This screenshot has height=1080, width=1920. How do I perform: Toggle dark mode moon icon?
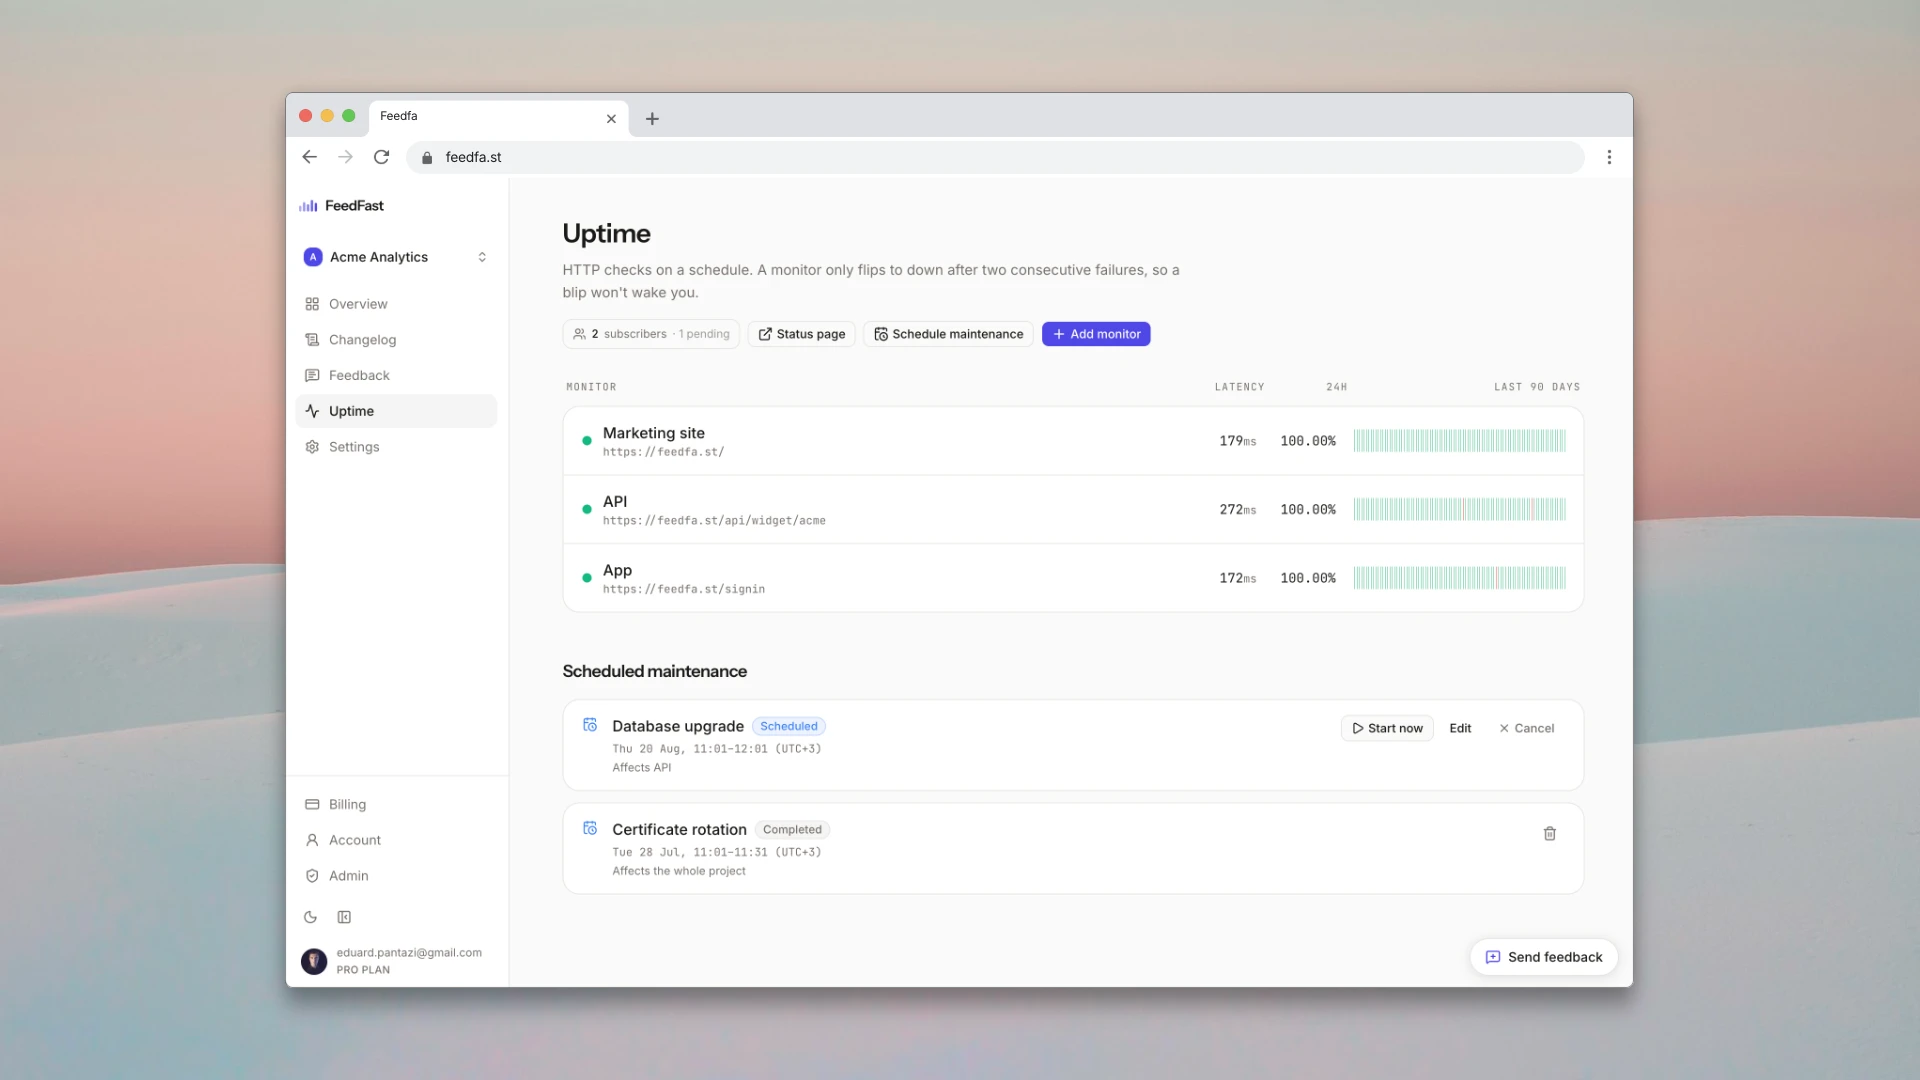coord(311,917)
